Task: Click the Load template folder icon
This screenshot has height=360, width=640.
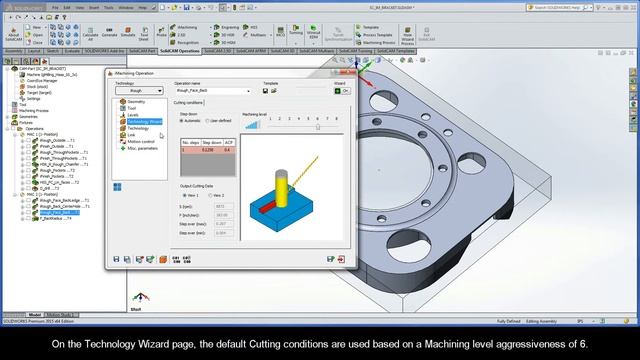Action: 274,91
